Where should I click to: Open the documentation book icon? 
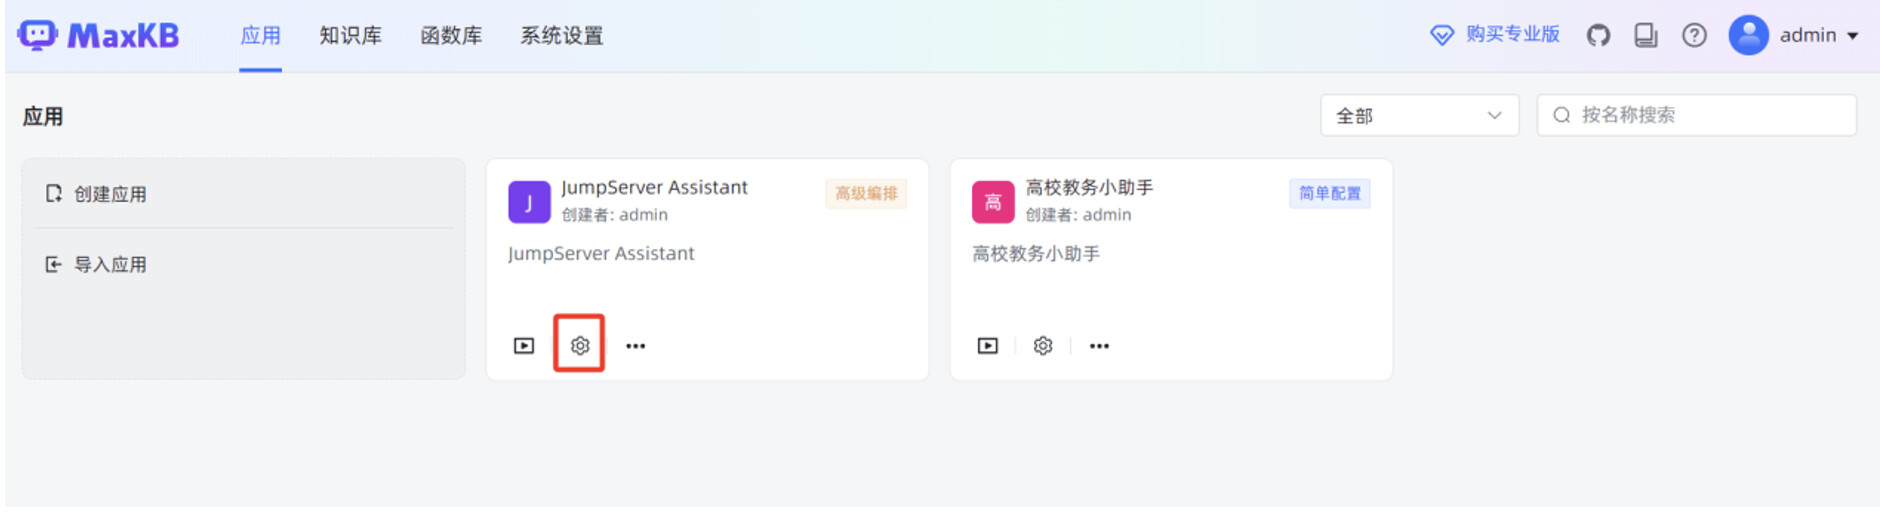1646,36
